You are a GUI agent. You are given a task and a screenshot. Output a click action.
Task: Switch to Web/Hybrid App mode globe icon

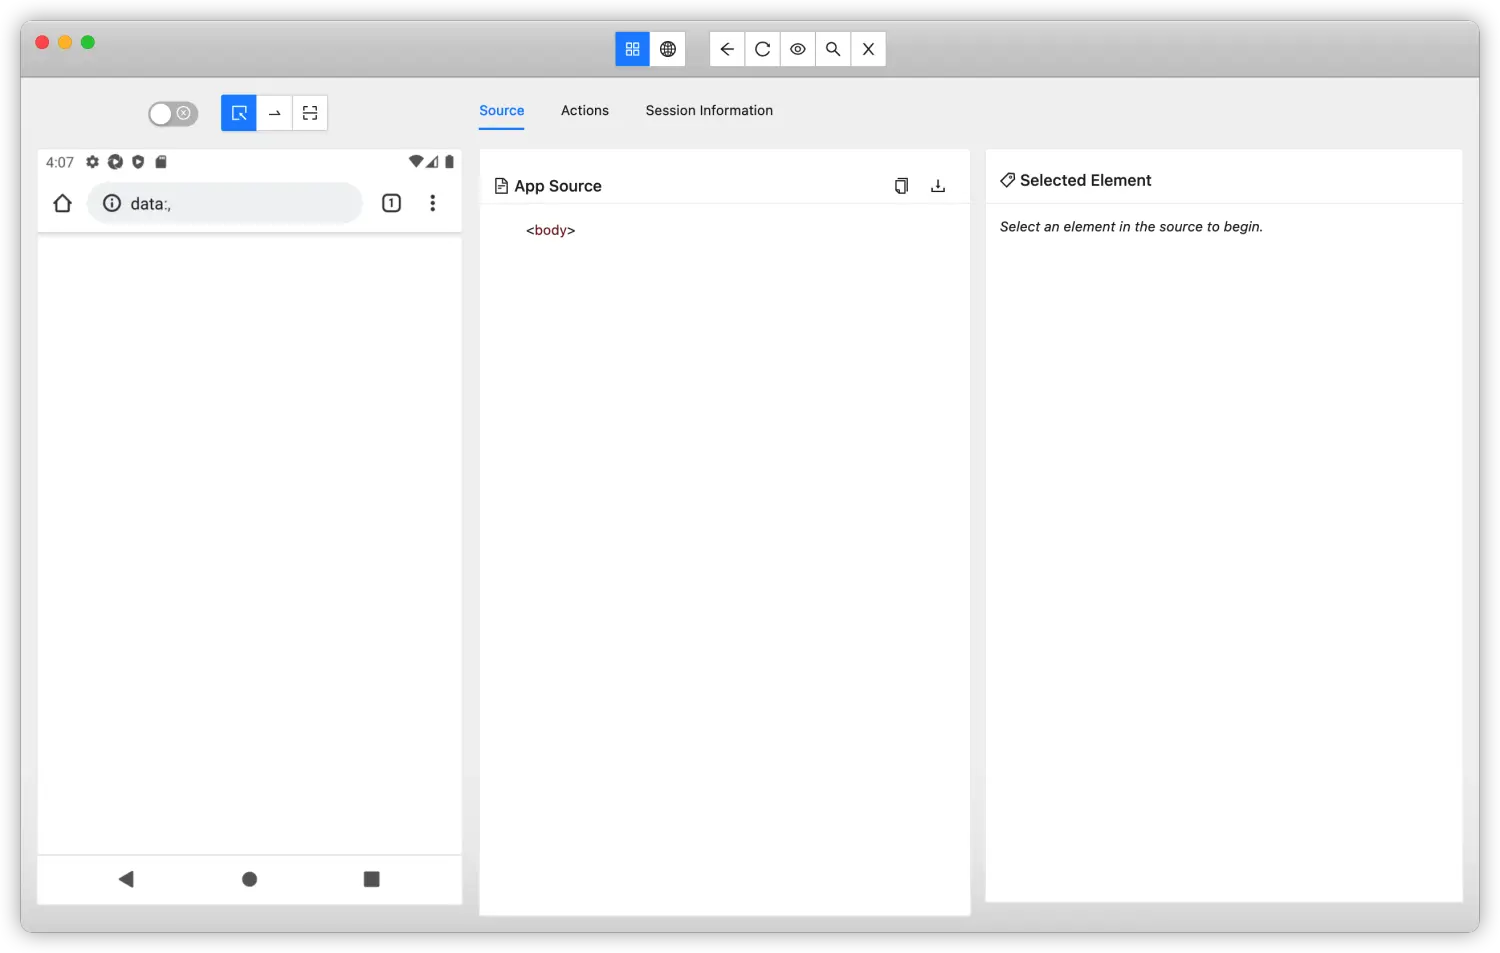[x=668, y=49]
